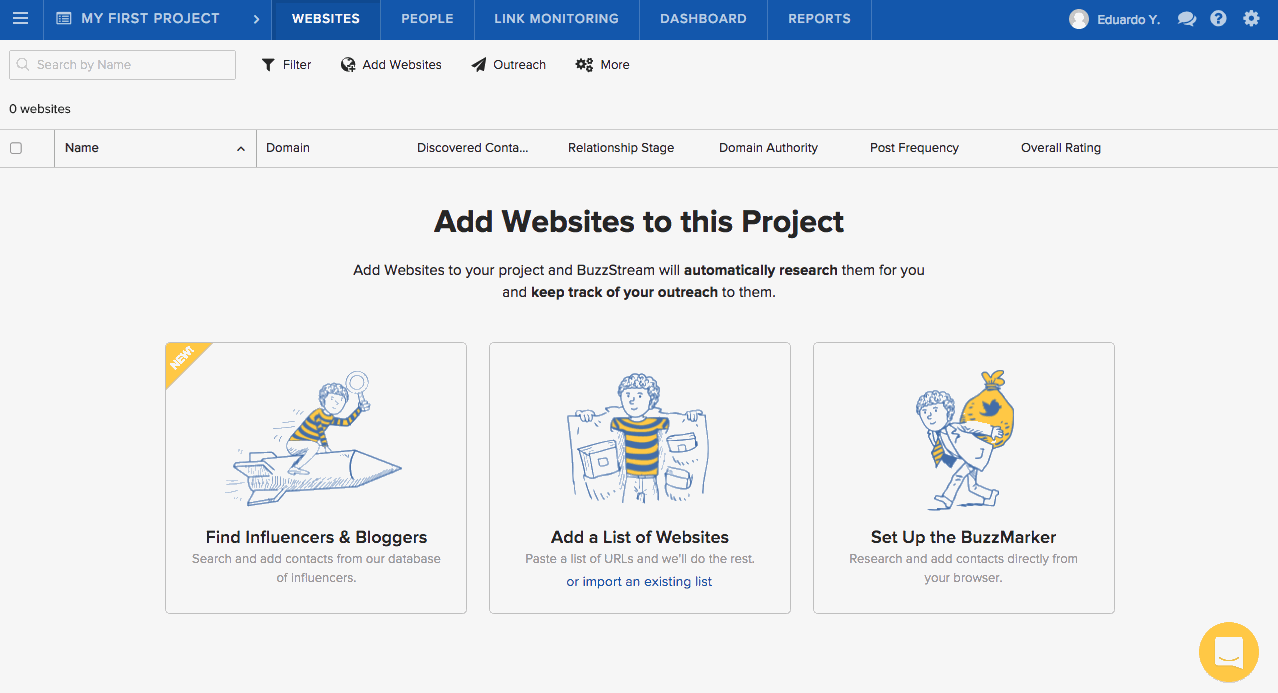Viewport: 1278px width, 693px height.
Task: Click the rocket illustration thumbnail
Action: (x=316, y=438)
